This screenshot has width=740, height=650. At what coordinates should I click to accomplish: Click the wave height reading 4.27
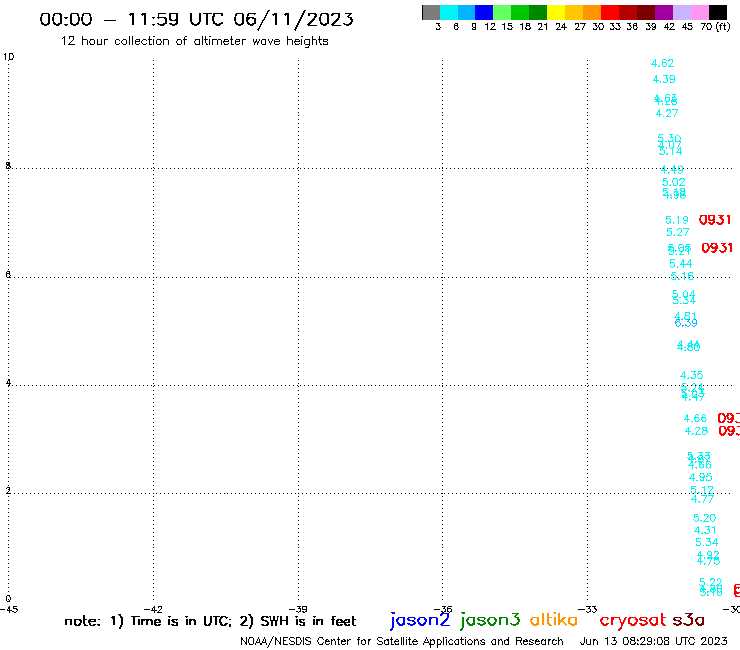pos(667,113)
